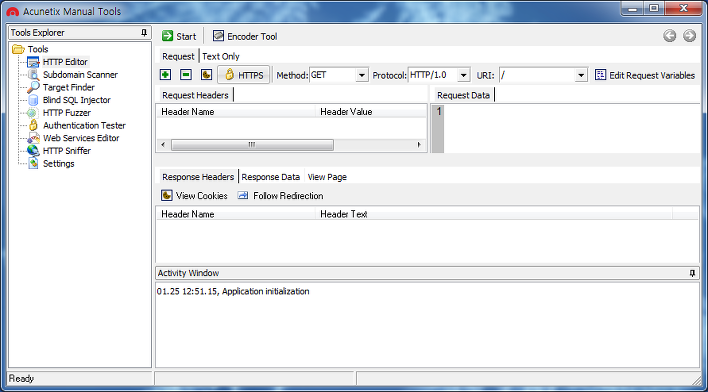Click into the URI input field
The height and width of the screenshot is (392, 708).
coord(537,75)
